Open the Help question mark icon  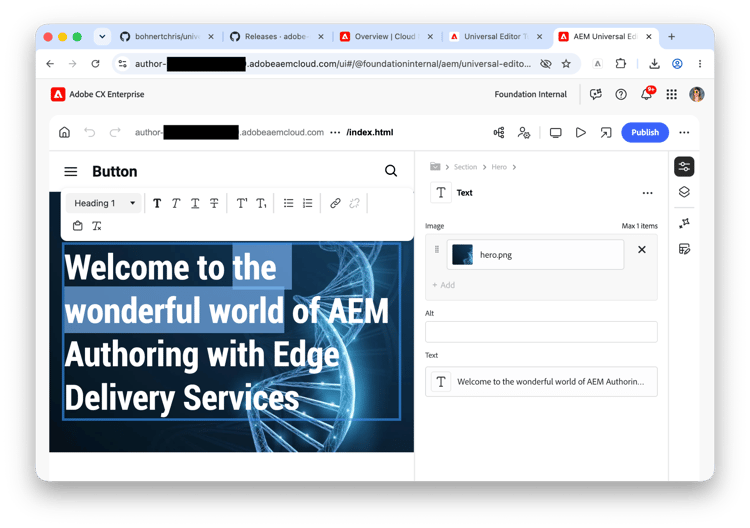click(x=621, y=94)
